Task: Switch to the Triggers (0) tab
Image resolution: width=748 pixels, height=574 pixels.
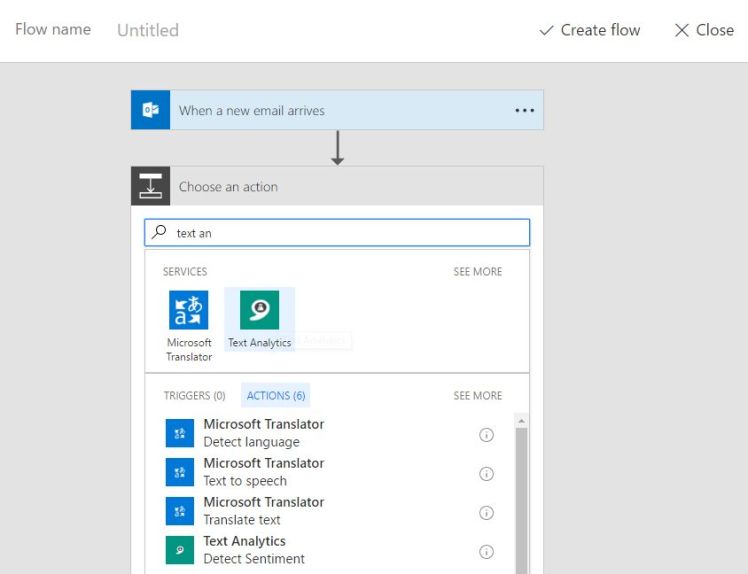Action: click(x=194, y=396)
